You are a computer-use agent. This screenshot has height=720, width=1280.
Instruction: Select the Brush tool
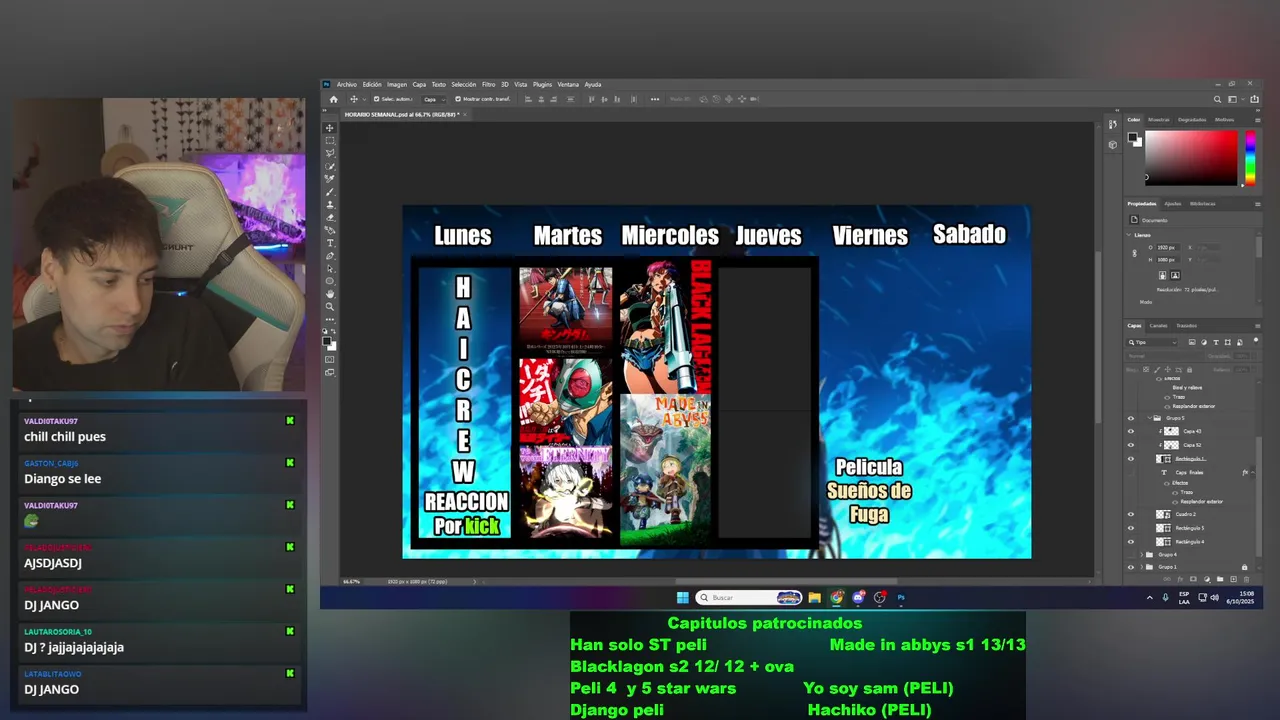[x=330, y=192]
